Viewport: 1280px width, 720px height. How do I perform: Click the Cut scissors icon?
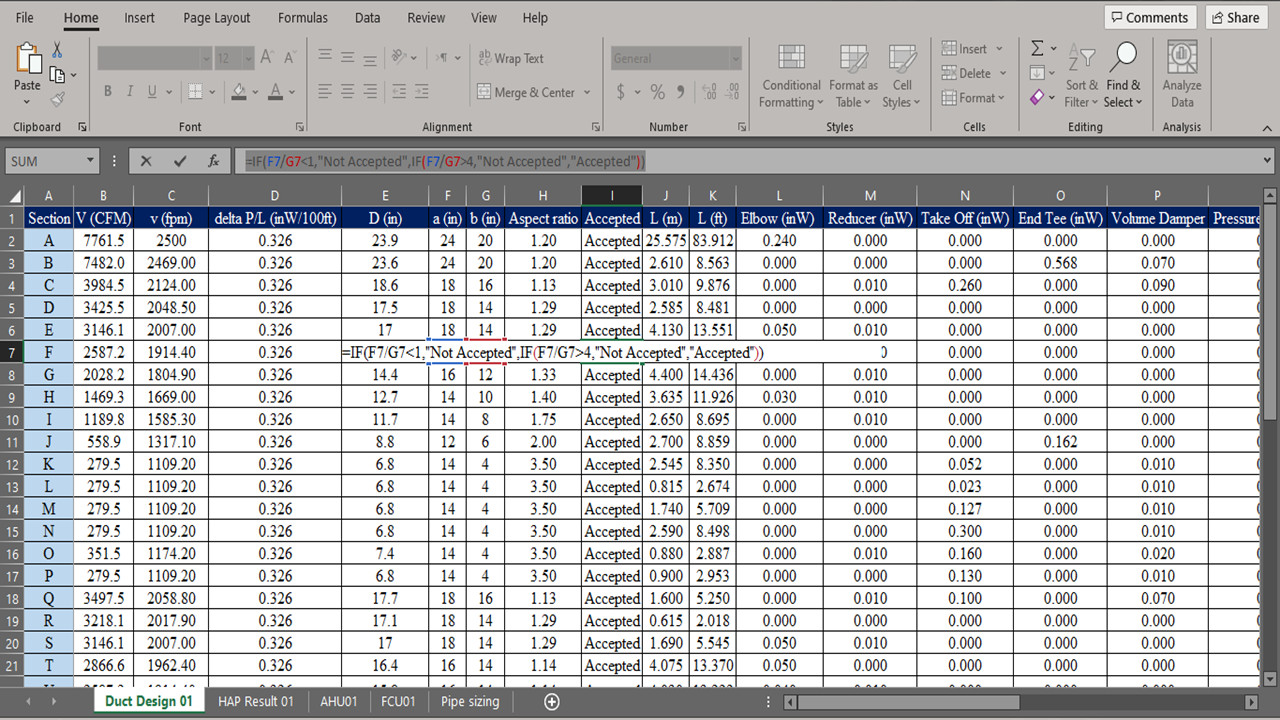point(57,49)
